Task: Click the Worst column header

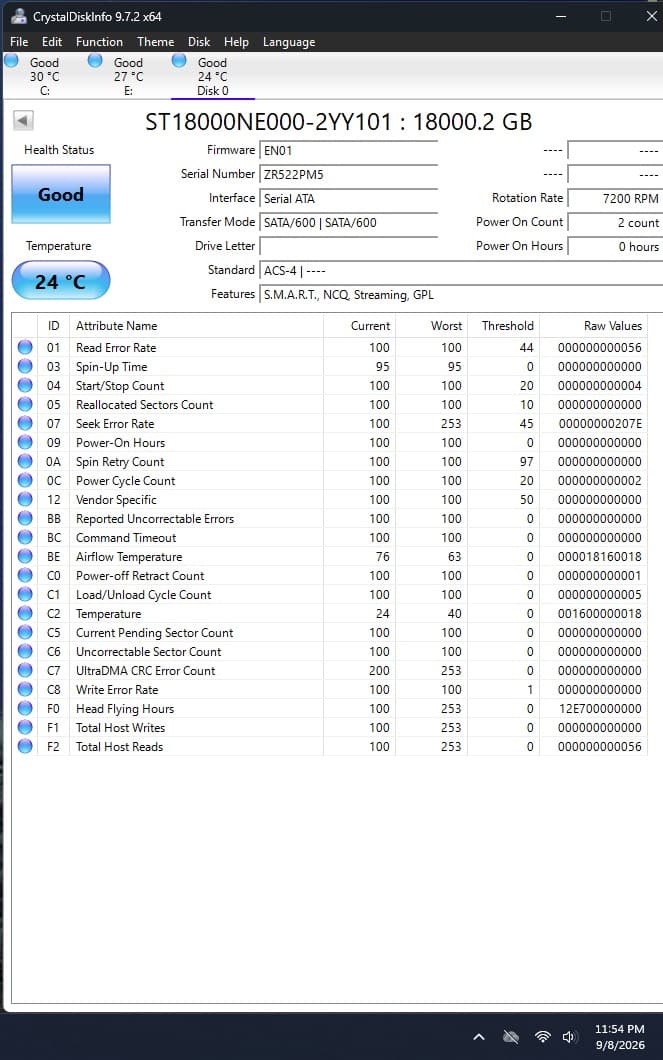Action: click(x=432, y=326)
